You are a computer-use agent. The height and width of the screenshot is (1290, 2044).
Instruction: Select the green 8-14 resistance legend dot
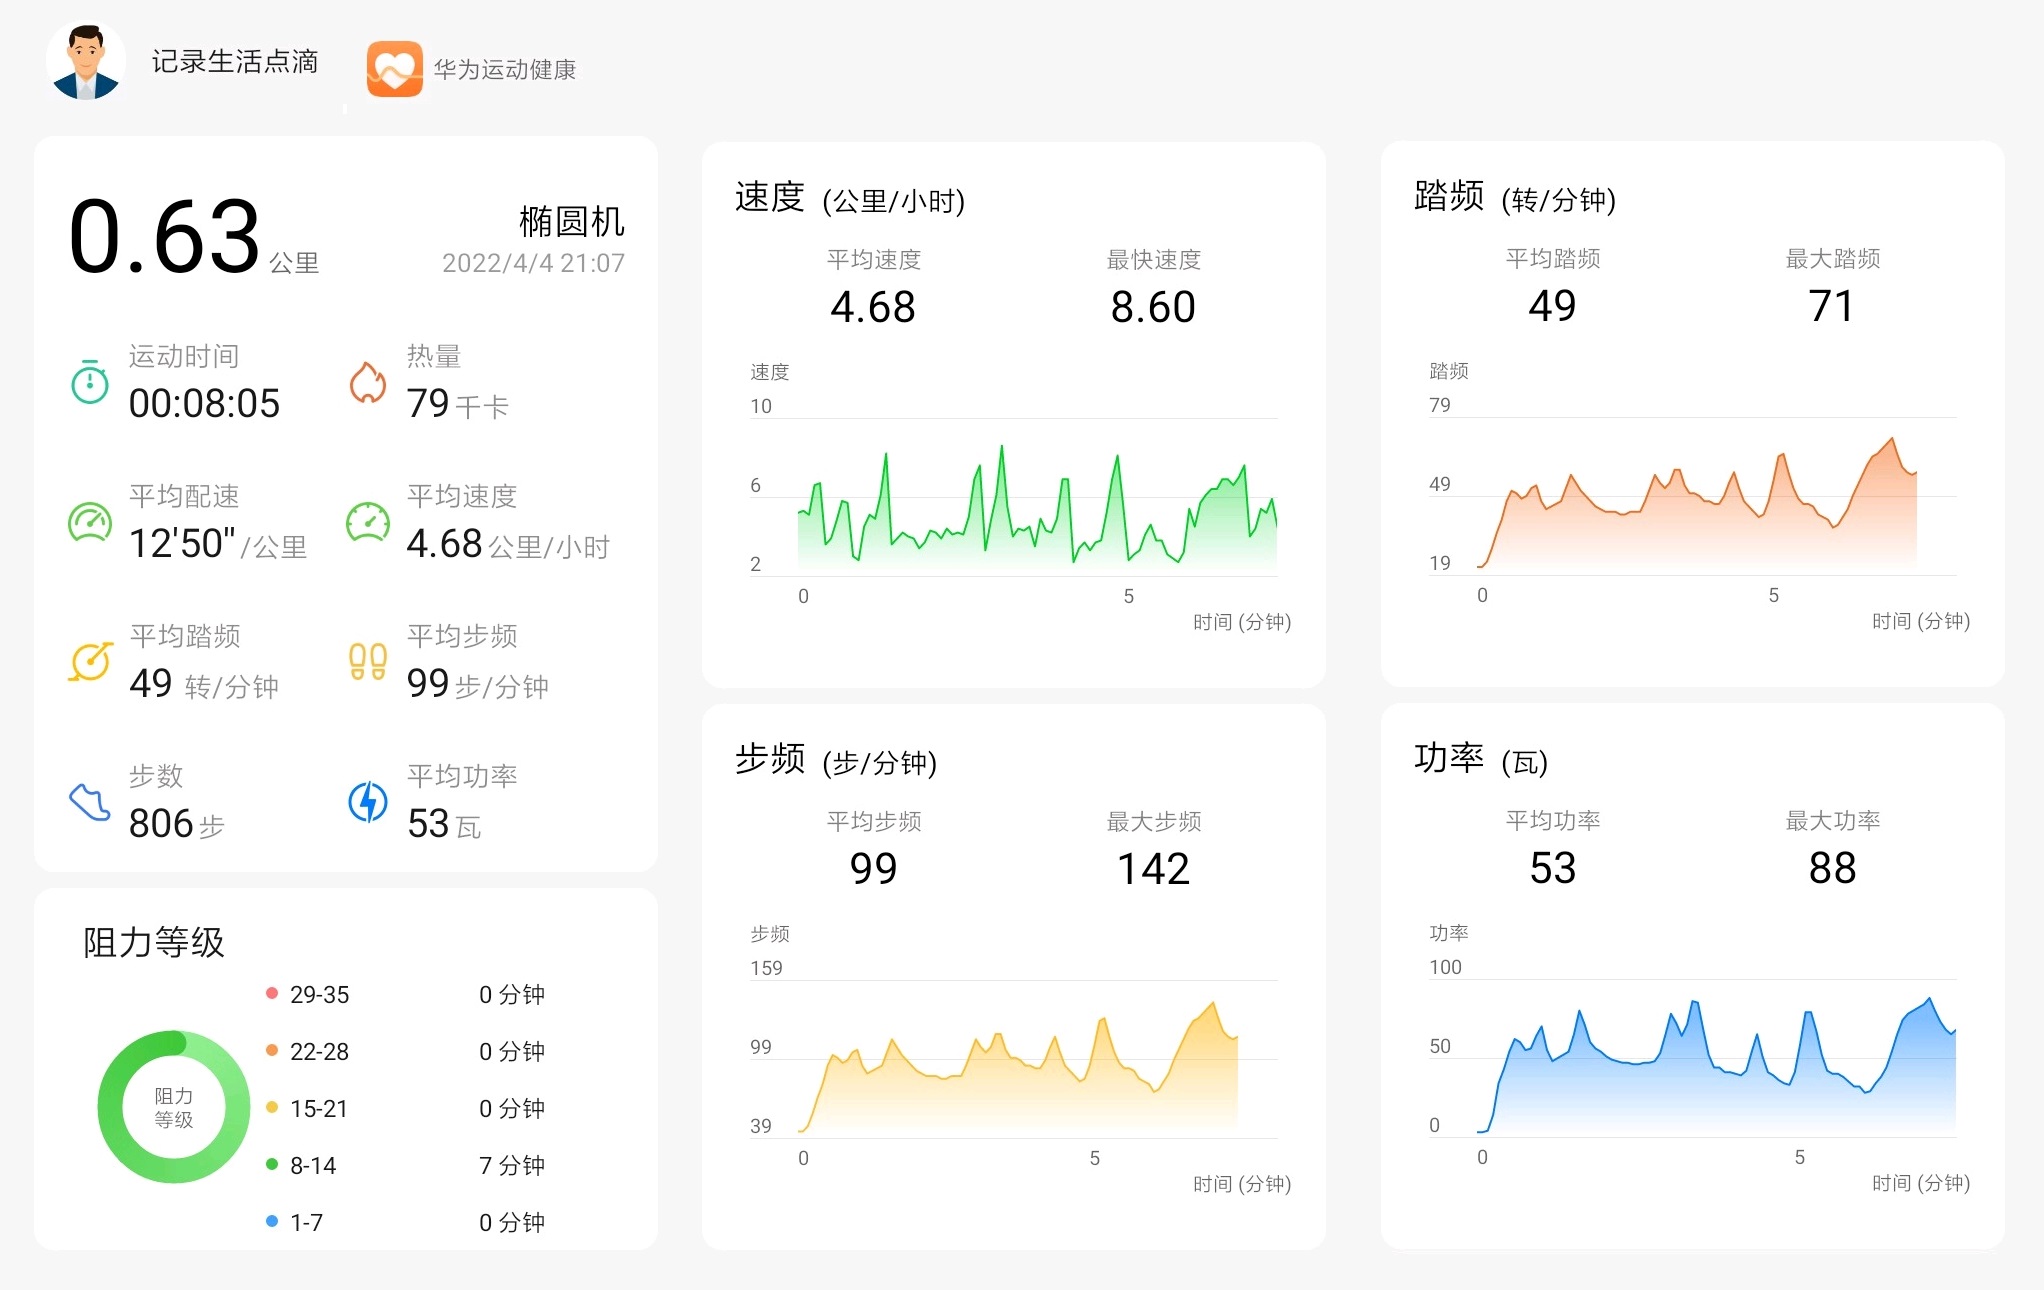[x=271, y=1164]
